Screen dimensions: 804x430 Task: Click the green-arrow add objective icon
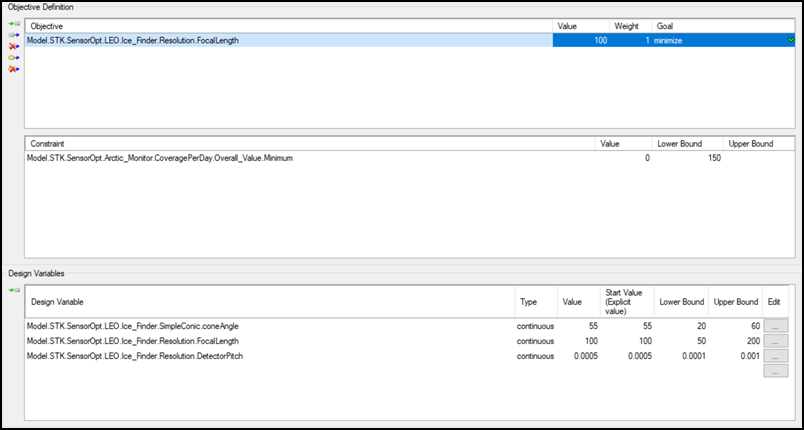(x=14, y=23)
